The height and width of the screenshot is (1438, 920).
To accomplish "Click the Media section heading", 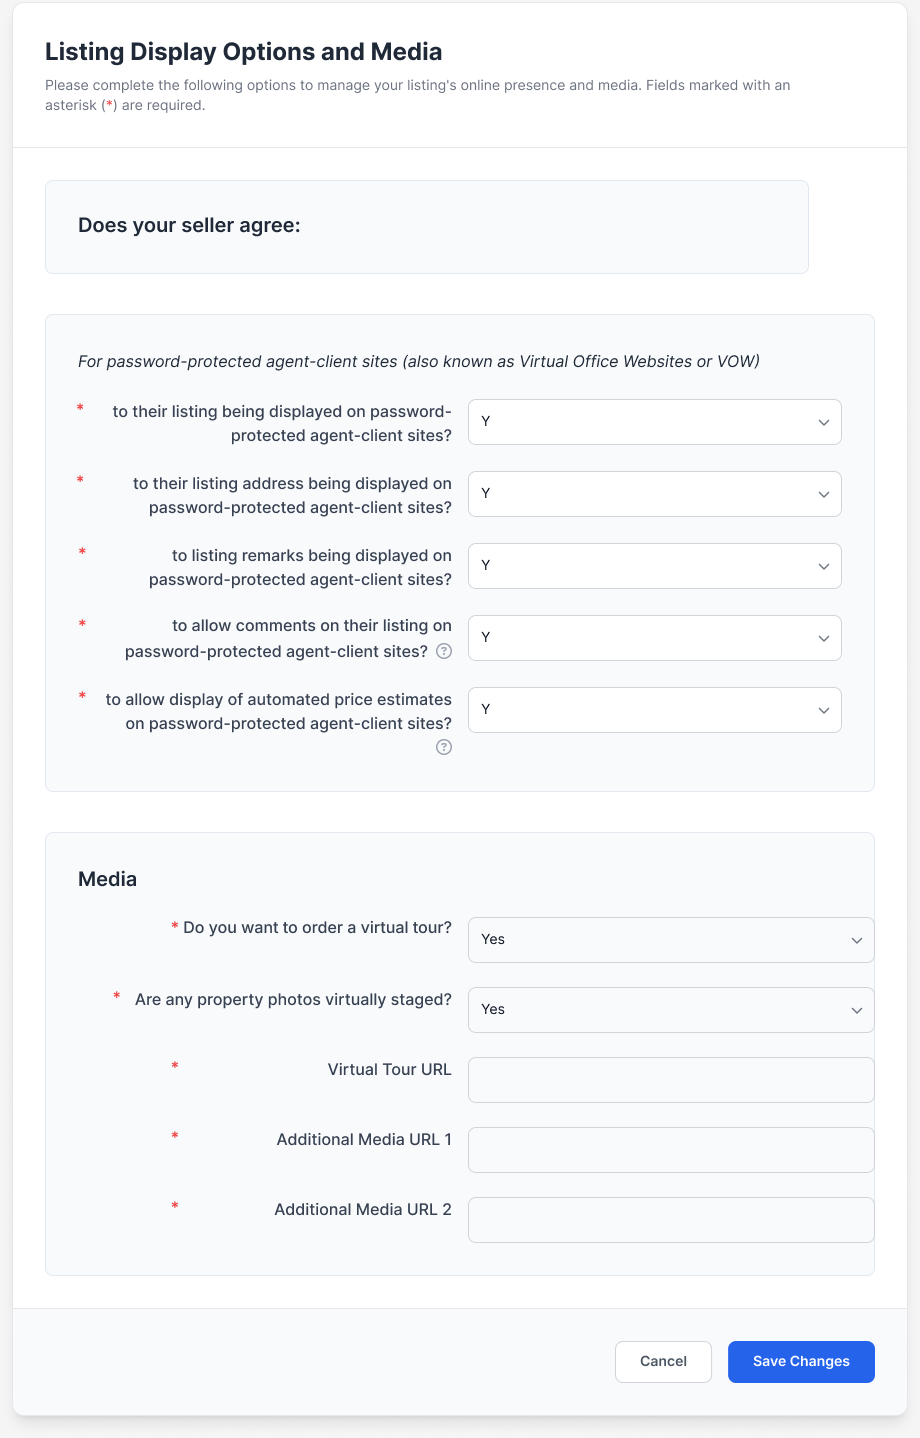I will pos(107,880).
